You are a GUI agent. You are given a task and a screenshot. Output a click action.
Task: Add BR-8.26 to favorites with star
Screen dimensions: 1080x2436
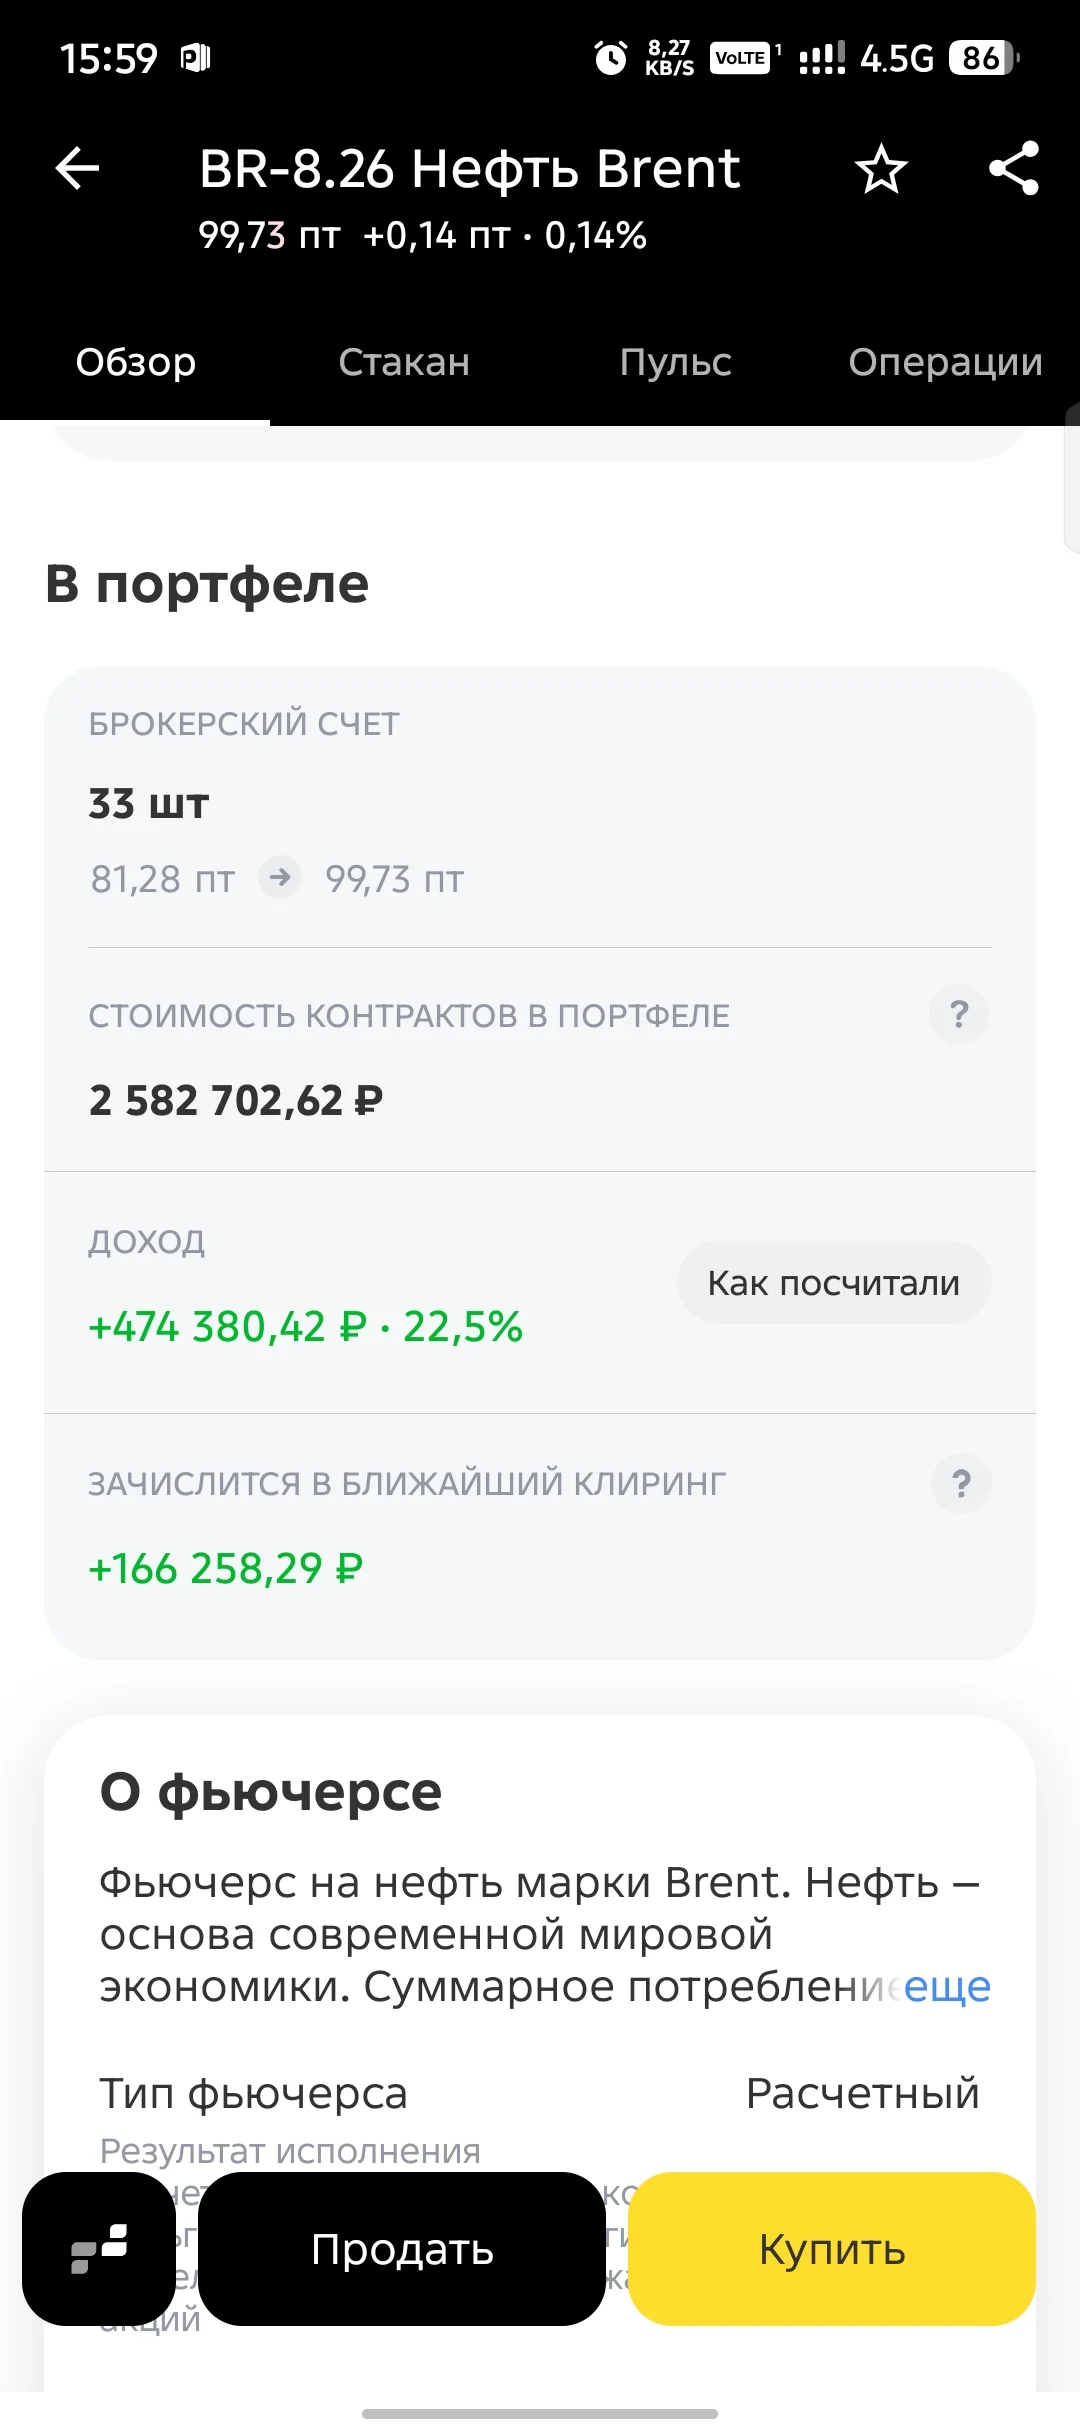pos(881,168)
